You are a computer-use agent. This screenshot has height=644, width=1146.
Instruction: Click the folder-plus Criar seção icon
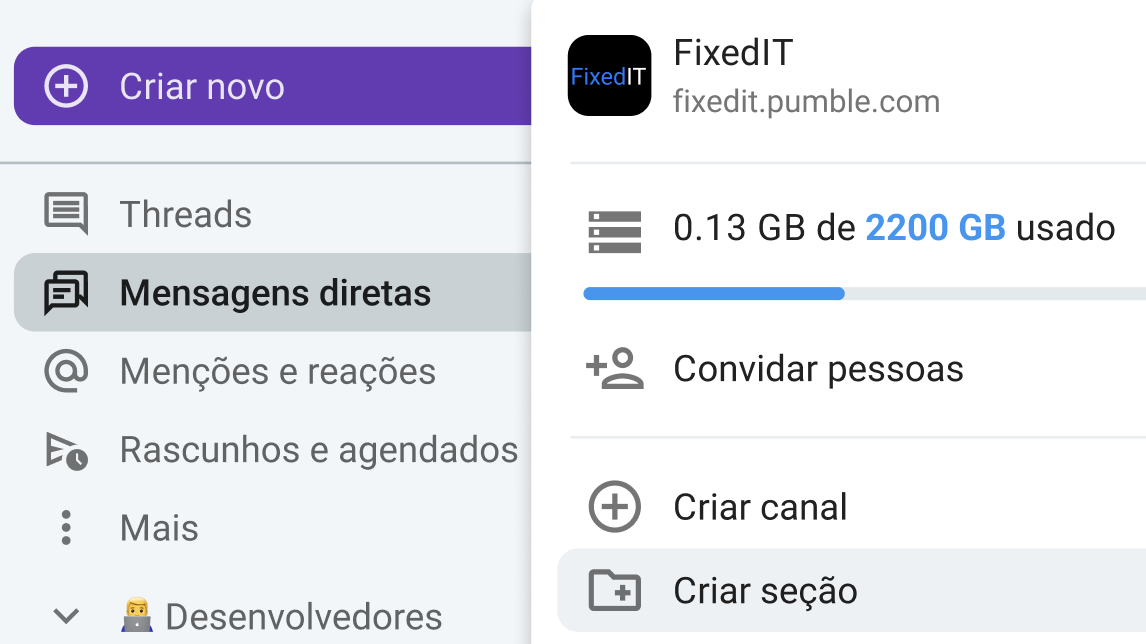[x=613, y=590]
